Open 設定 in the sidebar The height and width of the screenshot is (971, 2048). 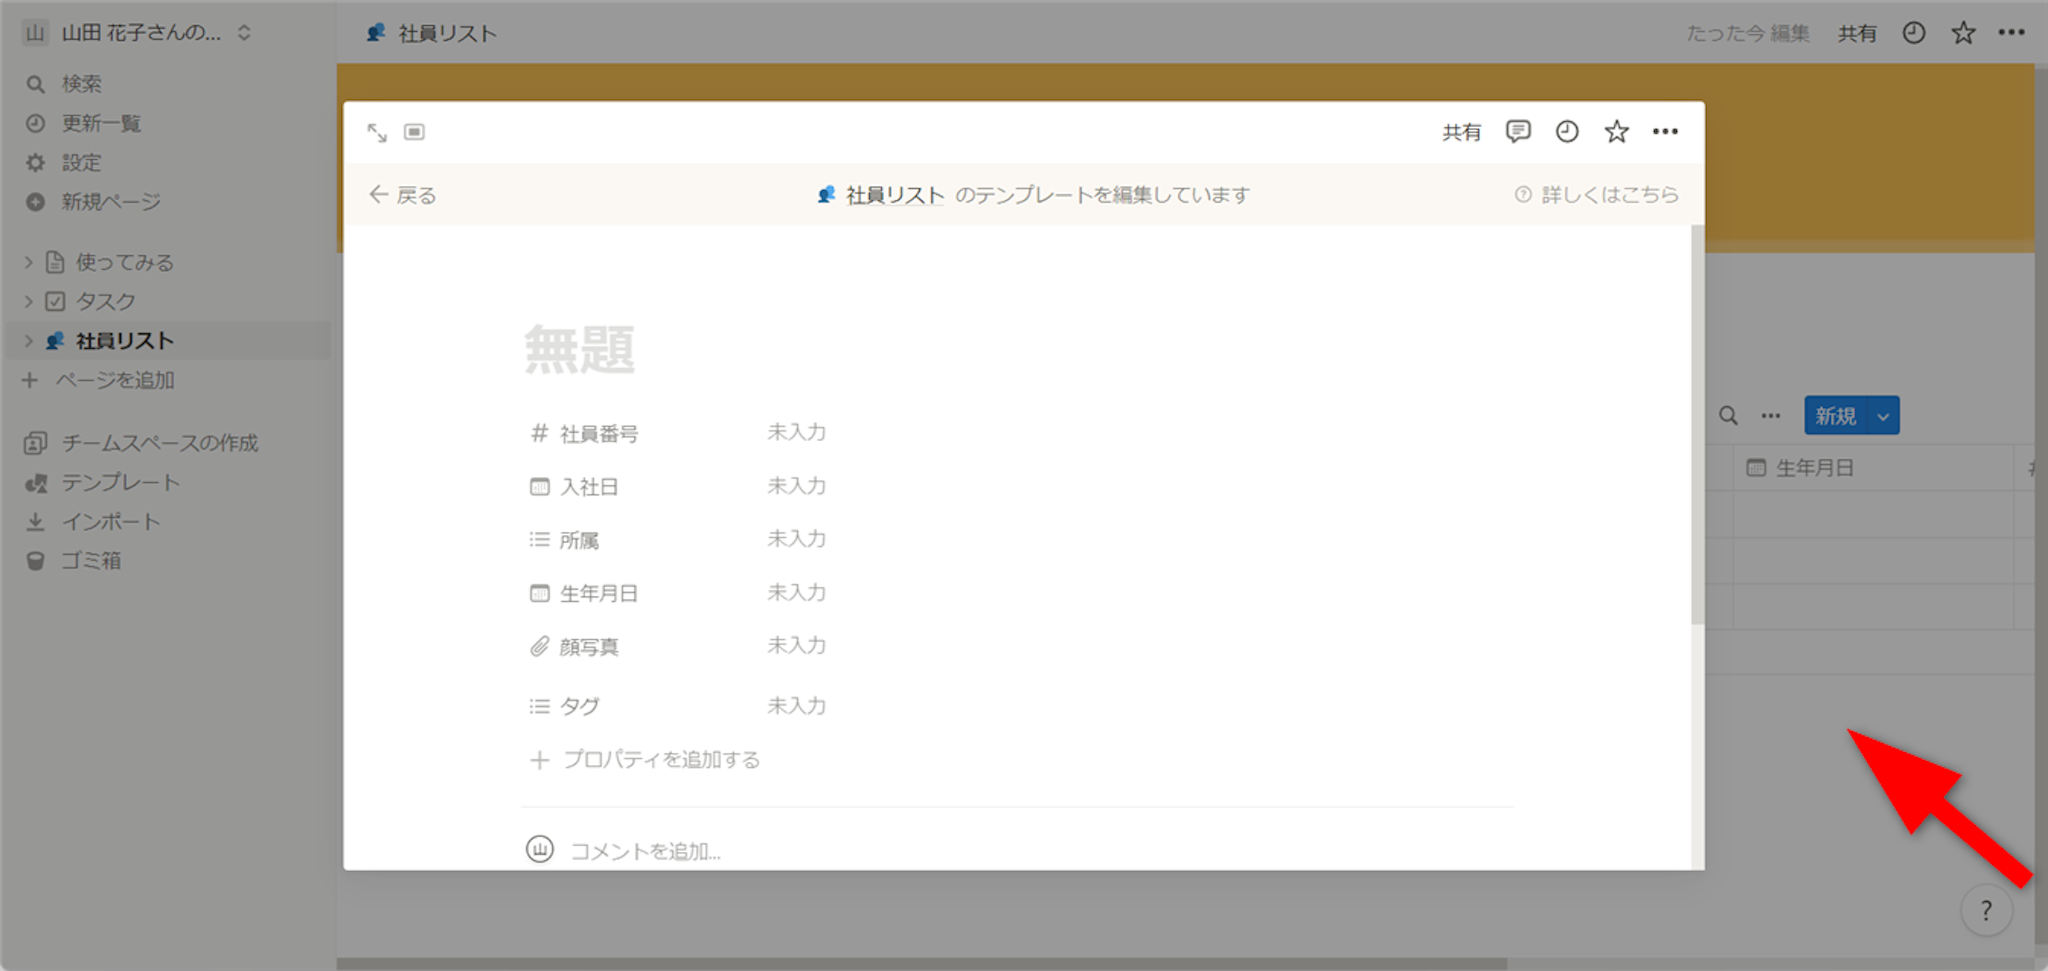point(81,162)
